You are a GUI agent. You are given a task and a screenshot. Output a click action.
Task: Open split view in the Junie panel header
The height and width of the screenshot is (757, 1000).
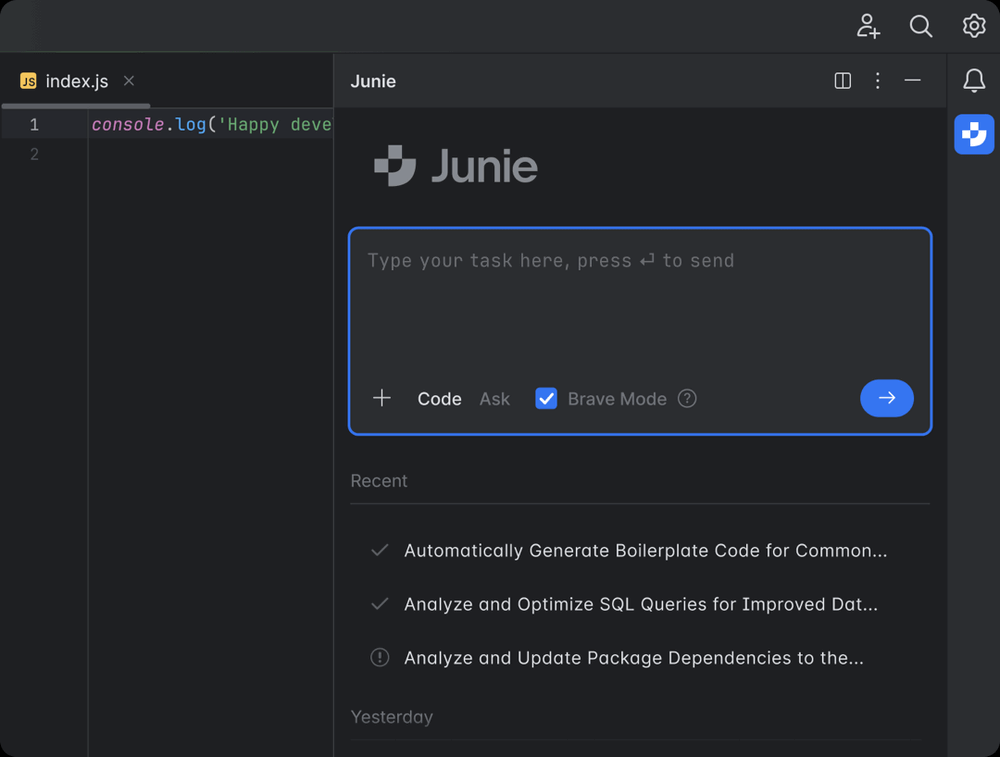coord(842,81)
